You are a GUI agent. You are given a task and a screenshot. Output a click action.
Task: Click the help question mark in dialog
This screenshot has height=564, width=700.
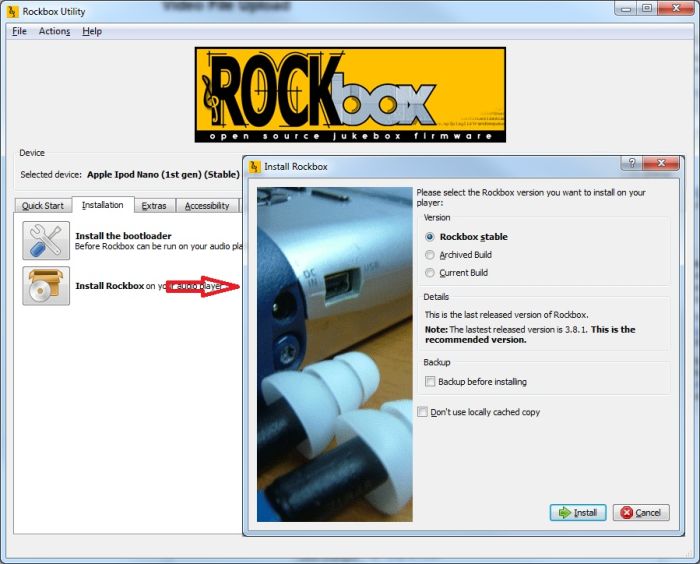coord(632,163)
